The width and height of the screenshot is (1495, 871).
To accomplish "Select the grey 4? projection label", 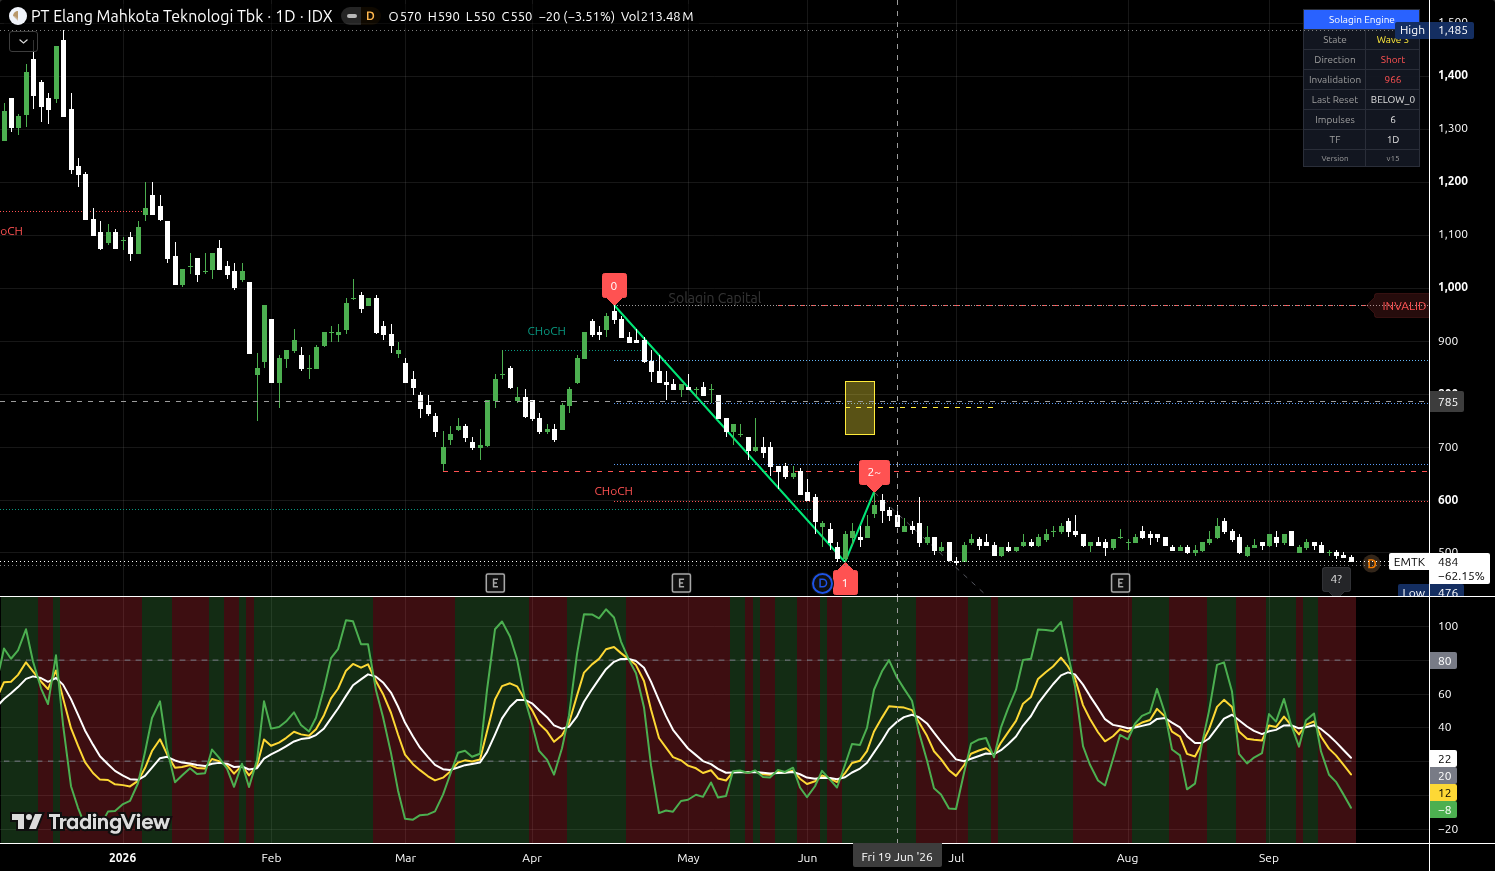I will coord(1336,580).
